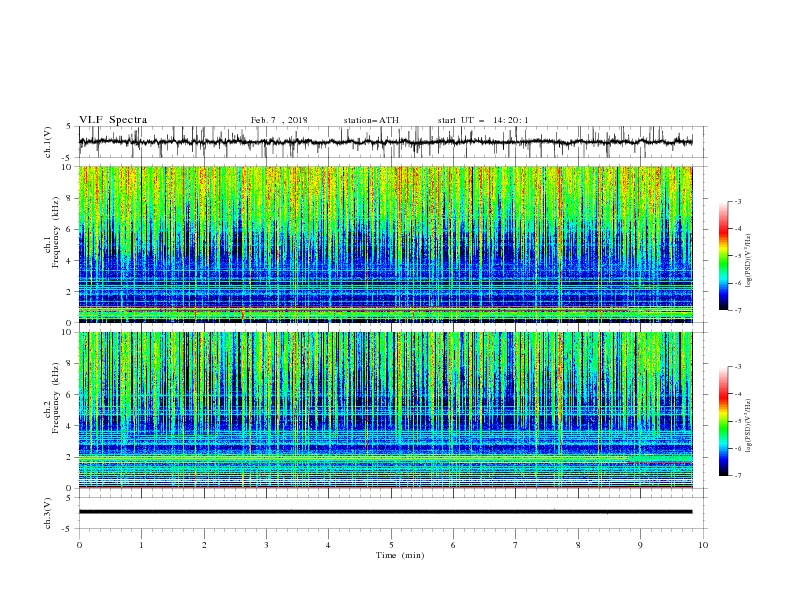Click inside the ch.1 spectrogram panel
This screenshot has width=792, height=612.
pyautogui.click(x=385, y=244)
